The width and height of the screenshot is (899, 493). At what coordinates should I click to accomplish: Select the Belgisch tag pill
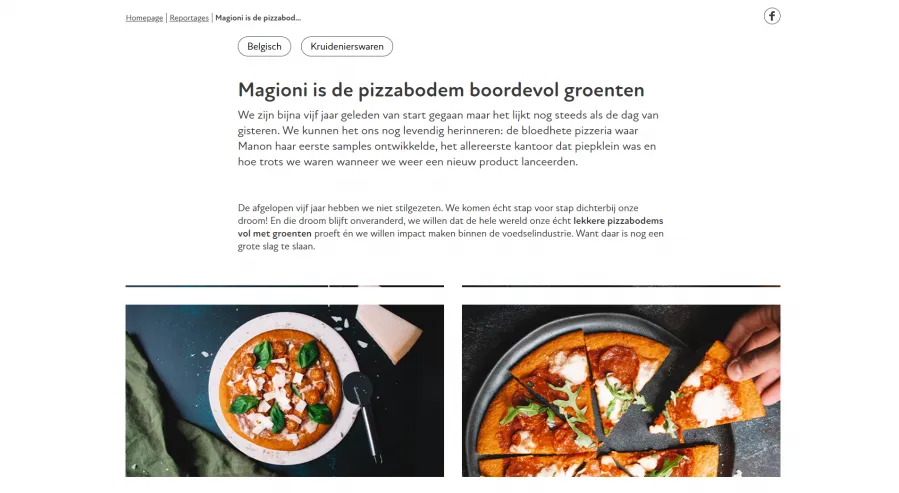click(x=264, y=46)
